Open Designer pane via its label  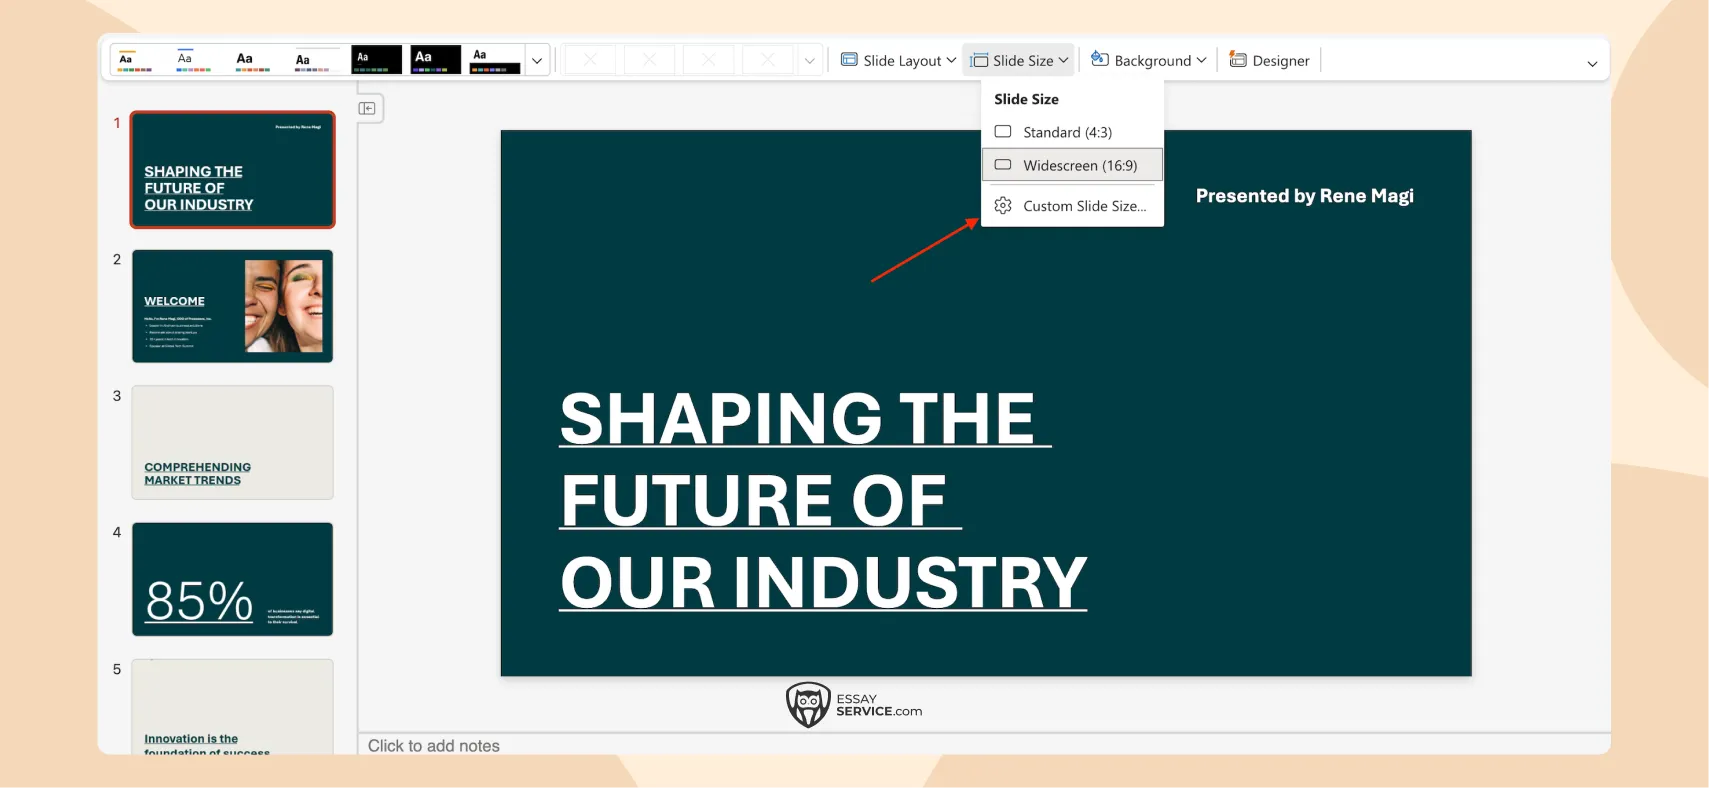point(1281,61)
